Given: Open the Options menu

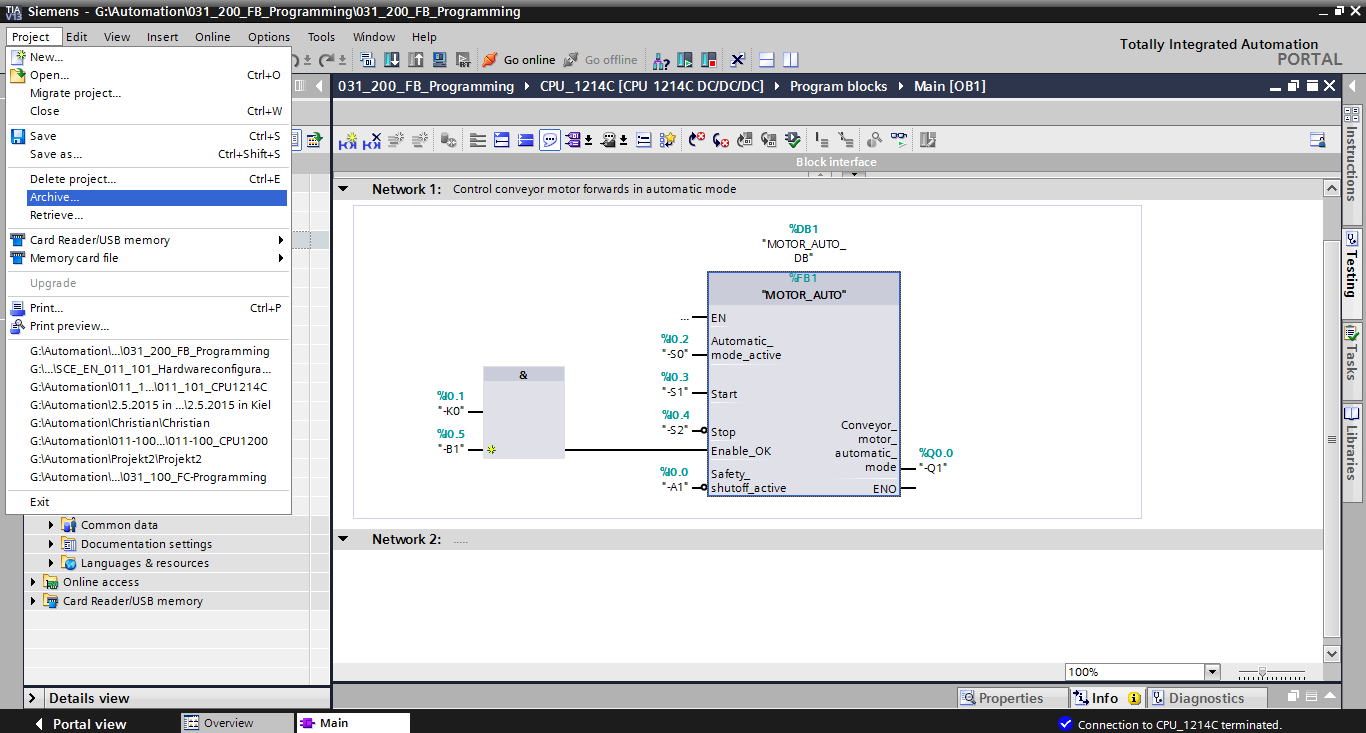Looking at the screenshot, I should point(269,37).
